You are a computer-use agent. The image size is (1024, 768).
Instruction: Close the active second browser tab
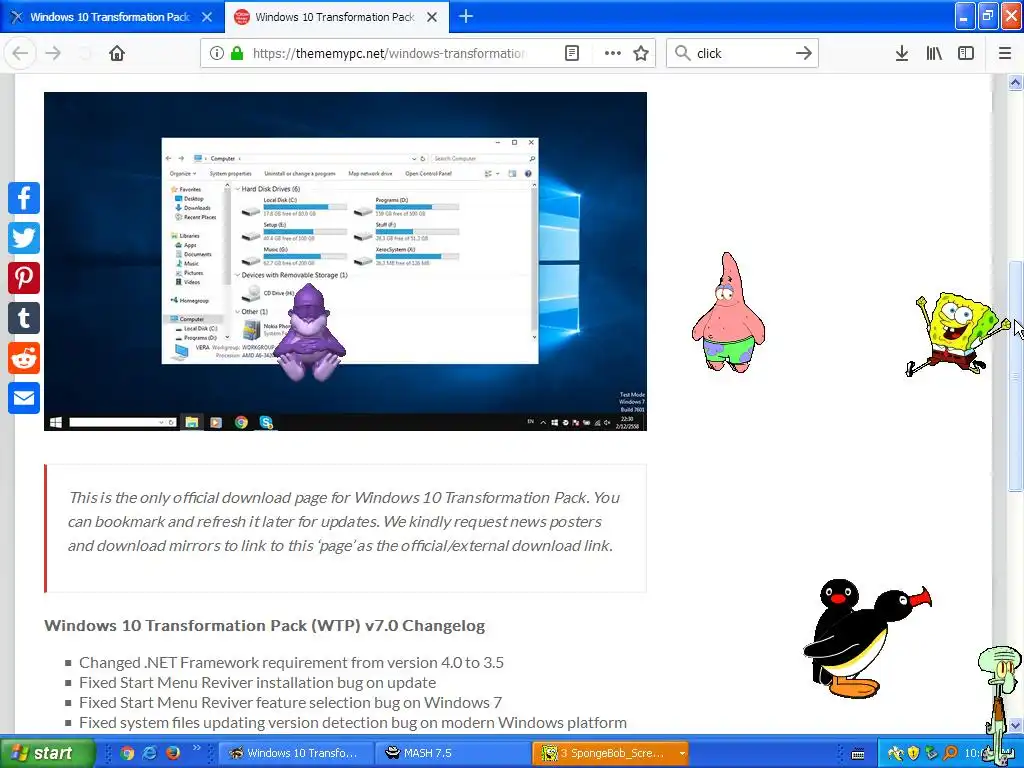(x=432, y=17)
